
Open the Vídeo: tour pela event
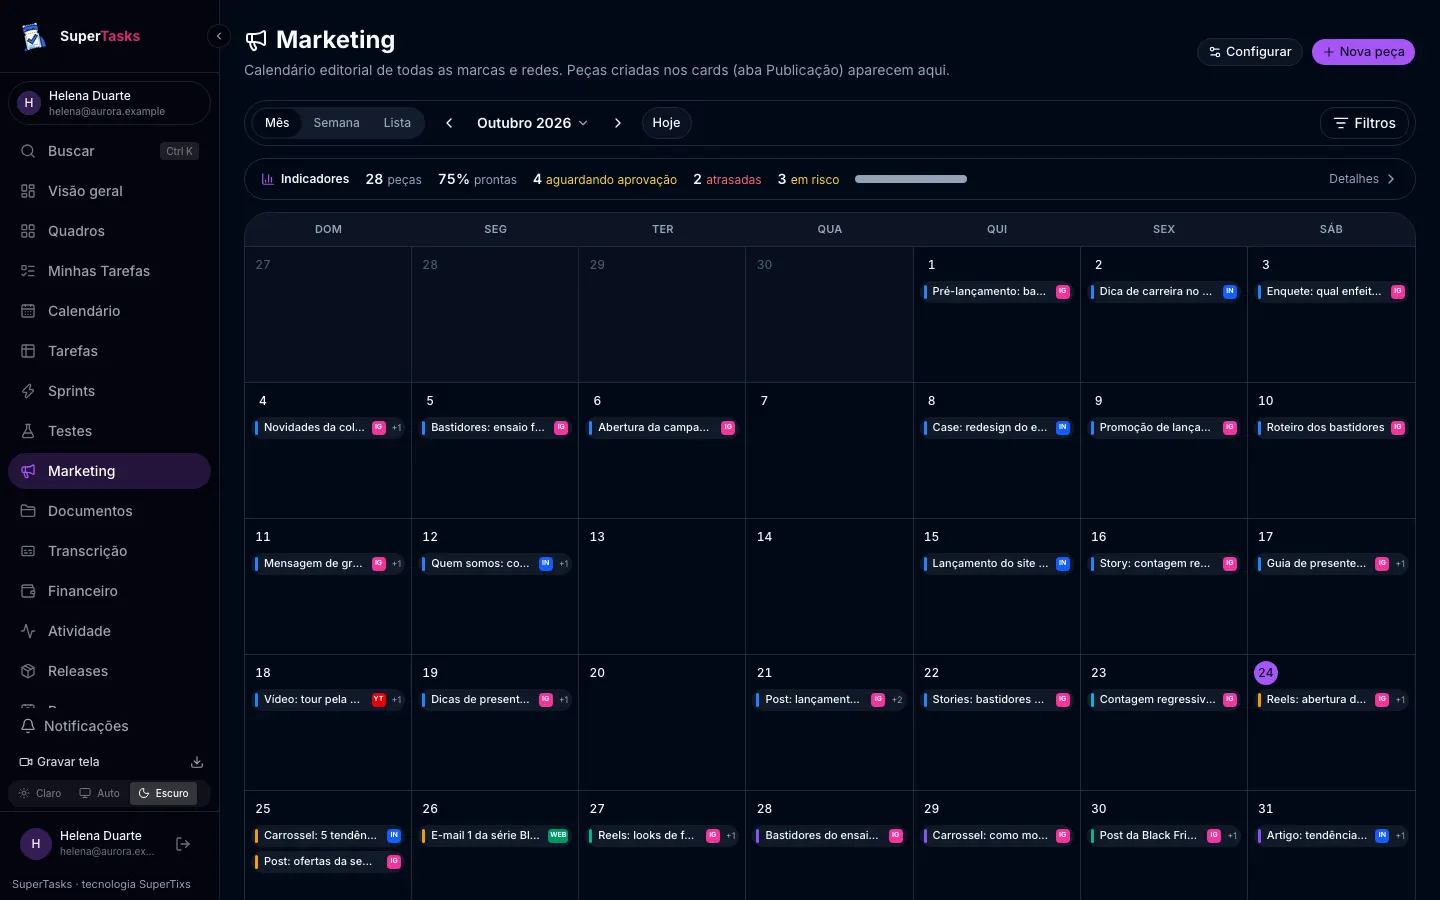click(320, 700)
